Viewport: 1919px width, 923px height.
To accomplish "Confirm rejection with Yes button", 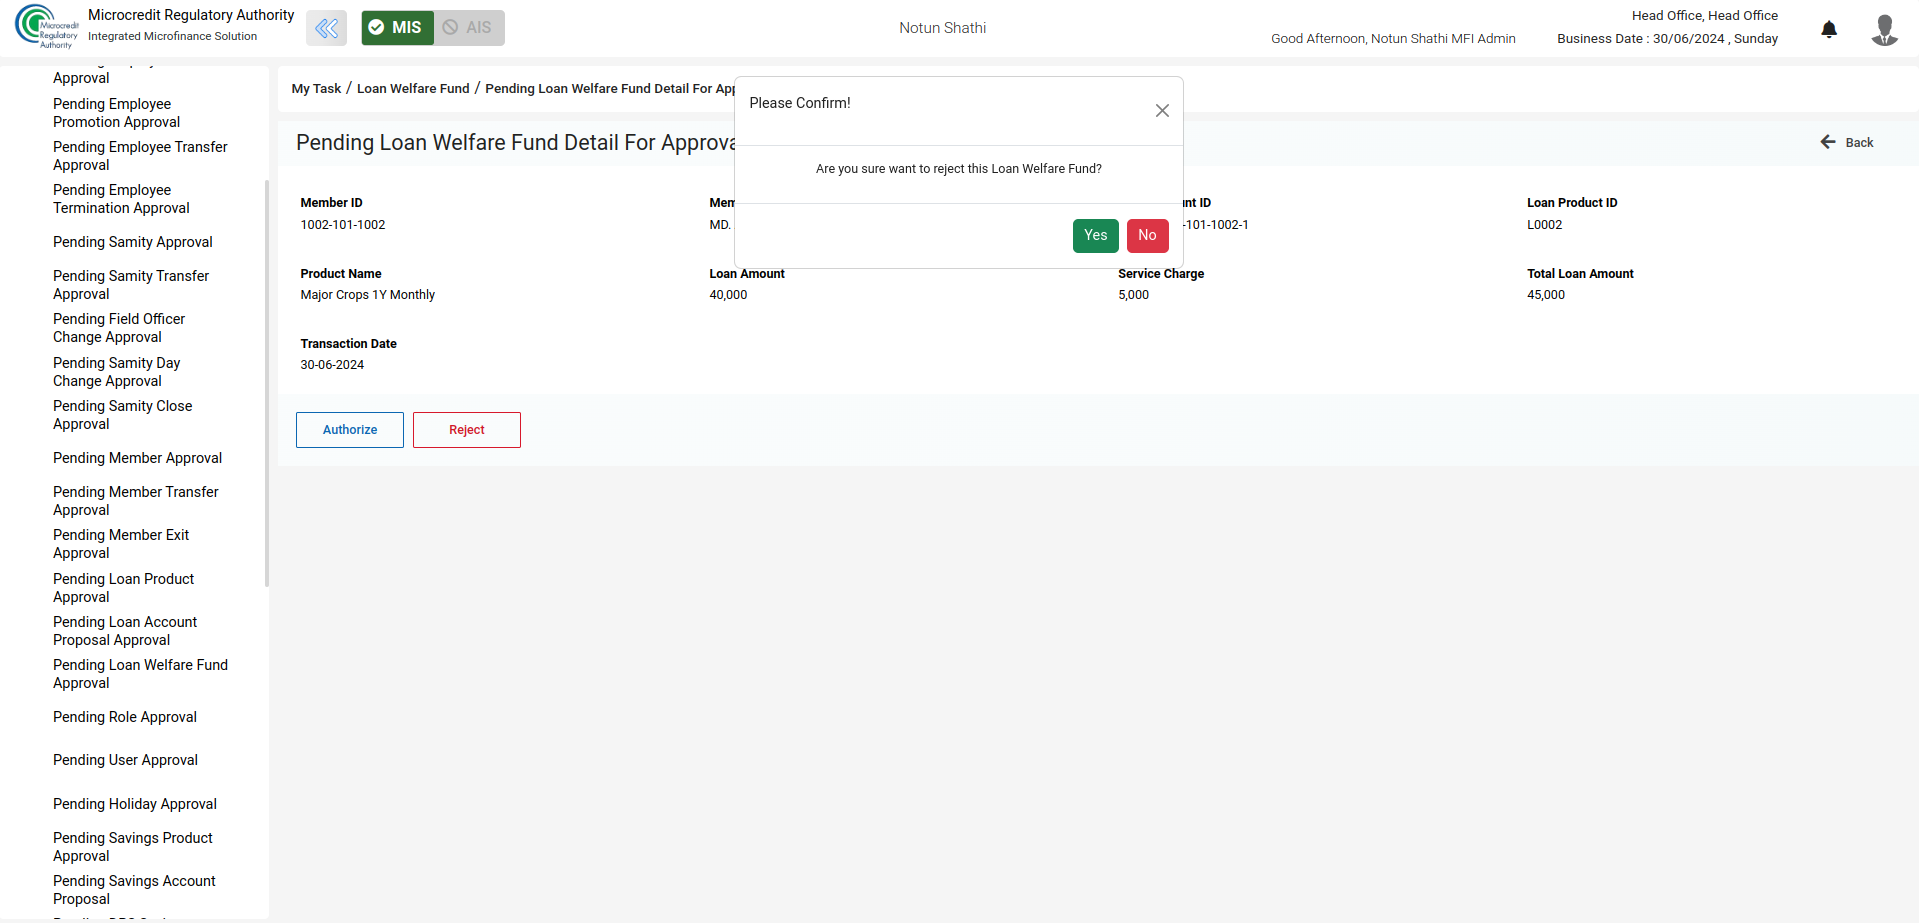I will [1095, 236].
